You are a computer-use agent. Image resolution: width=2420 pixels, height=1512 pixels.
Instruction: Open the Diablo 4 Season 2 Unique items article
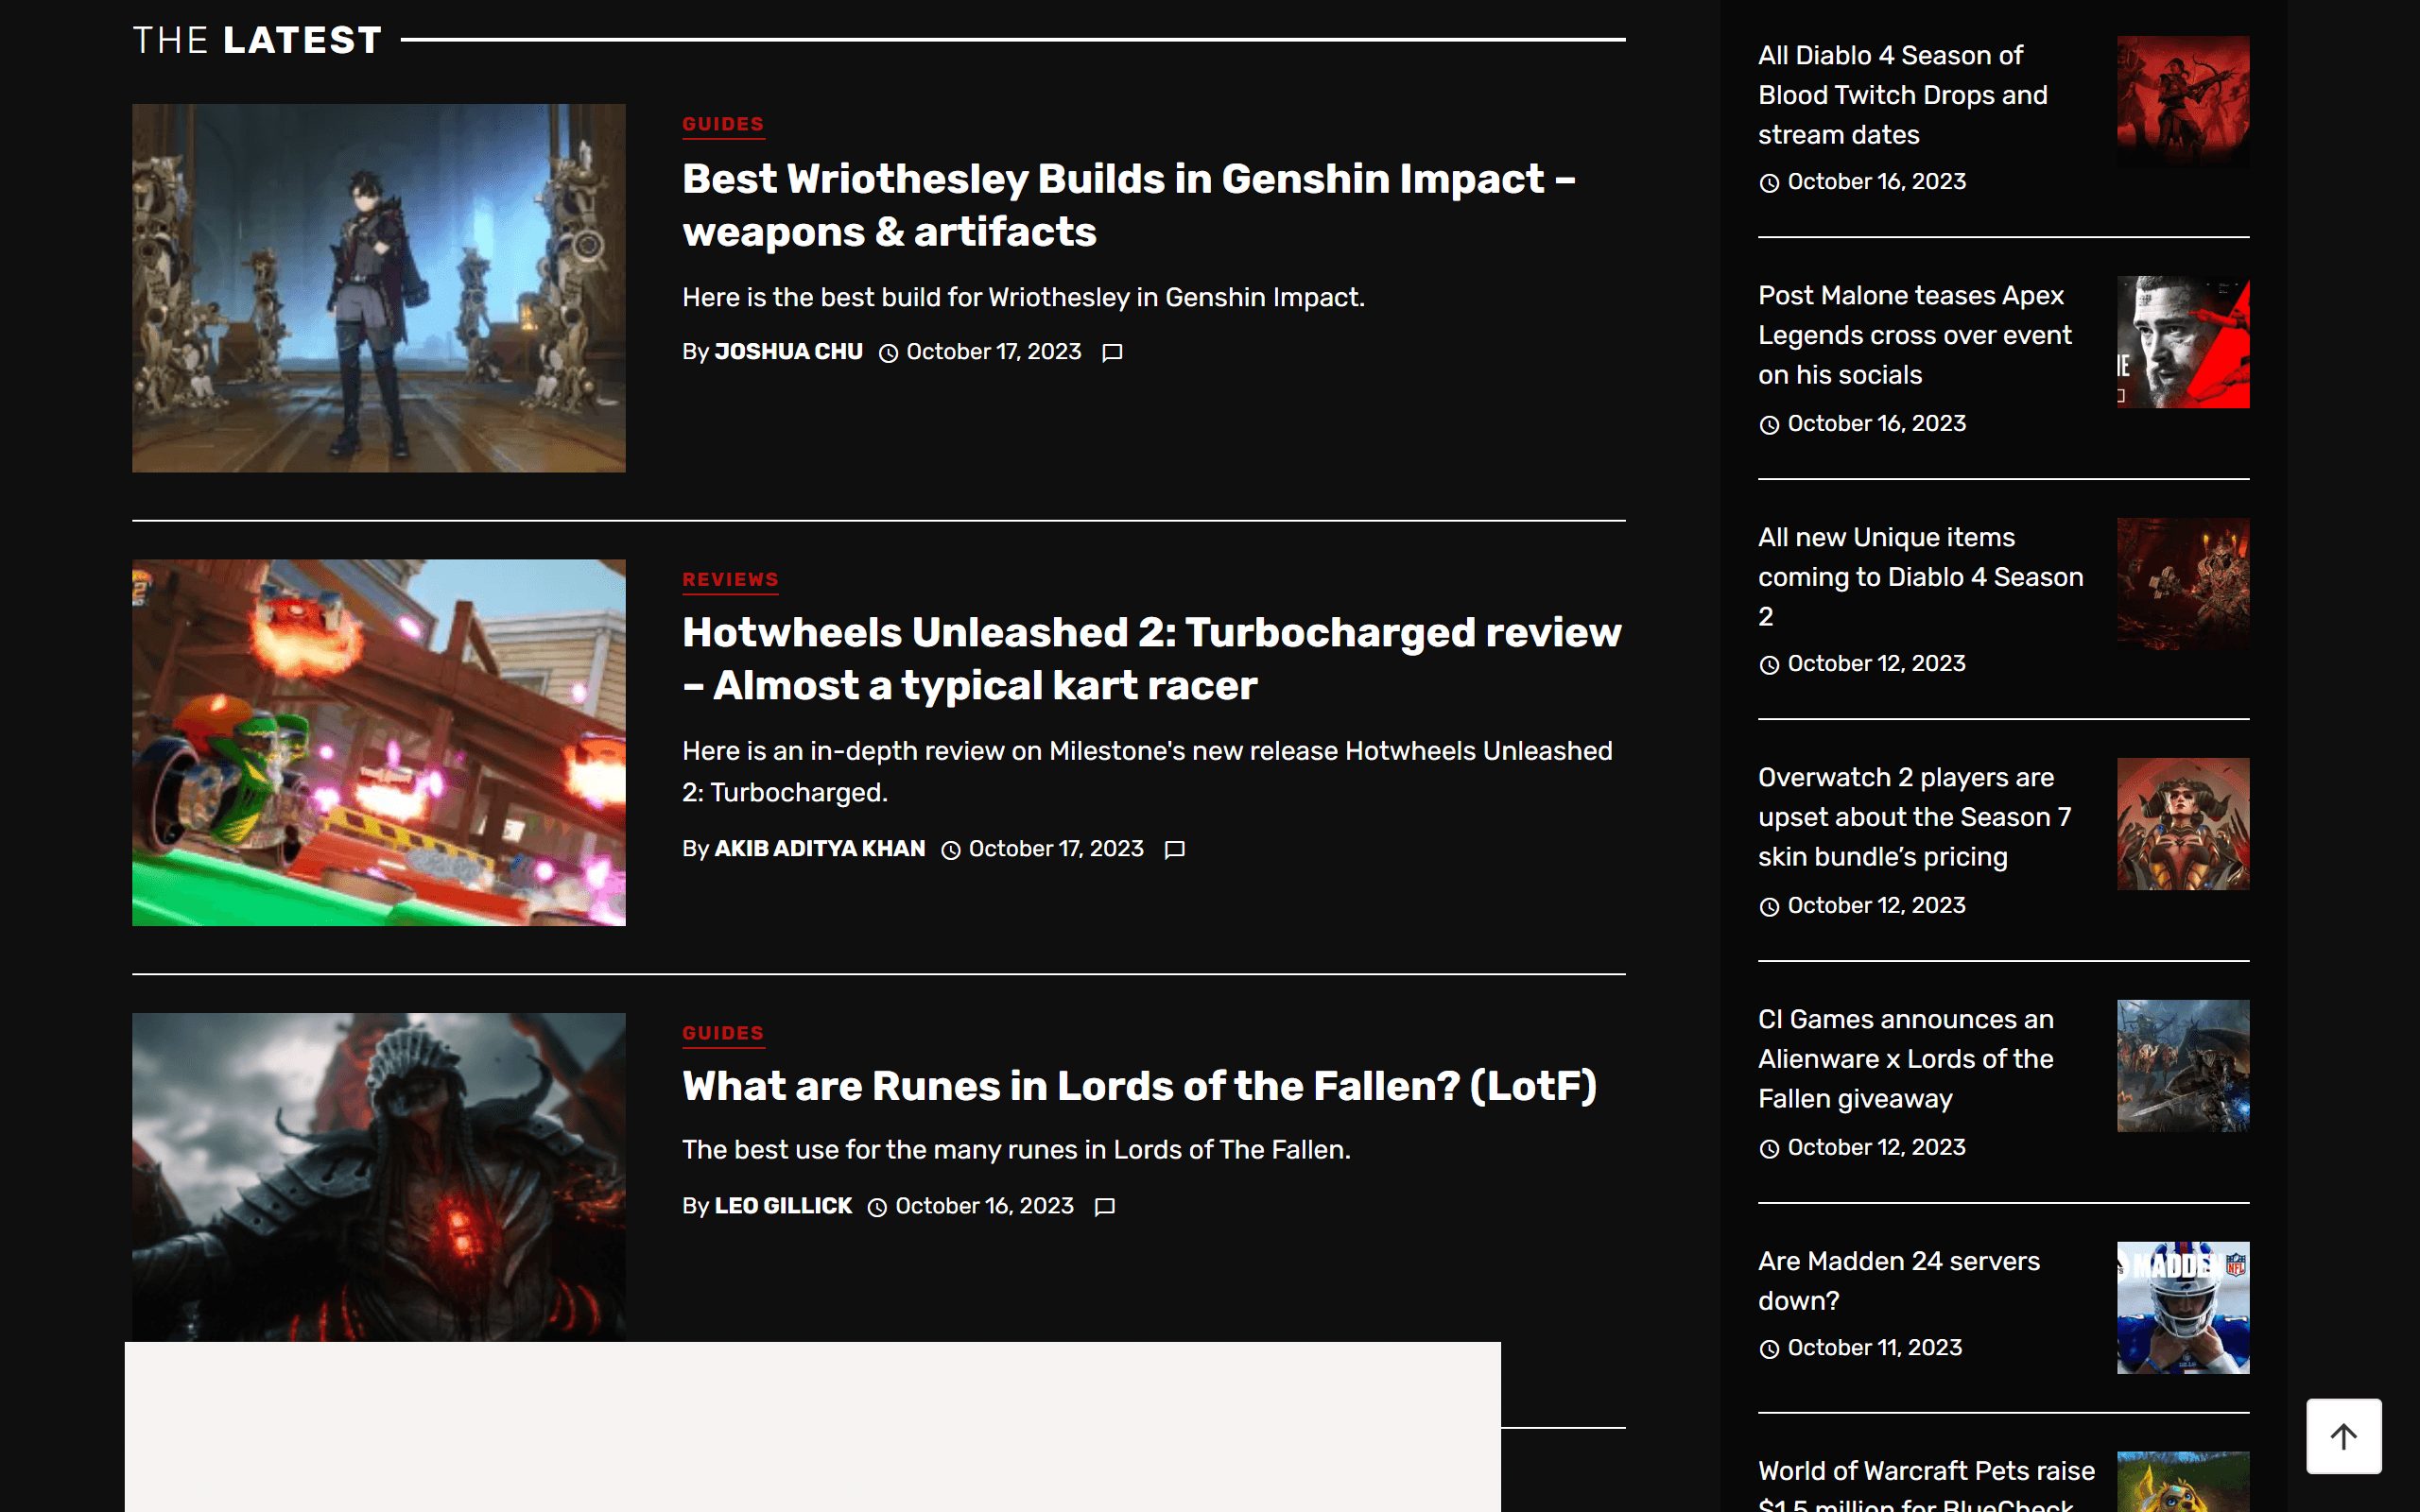[x=1920, y=577]
